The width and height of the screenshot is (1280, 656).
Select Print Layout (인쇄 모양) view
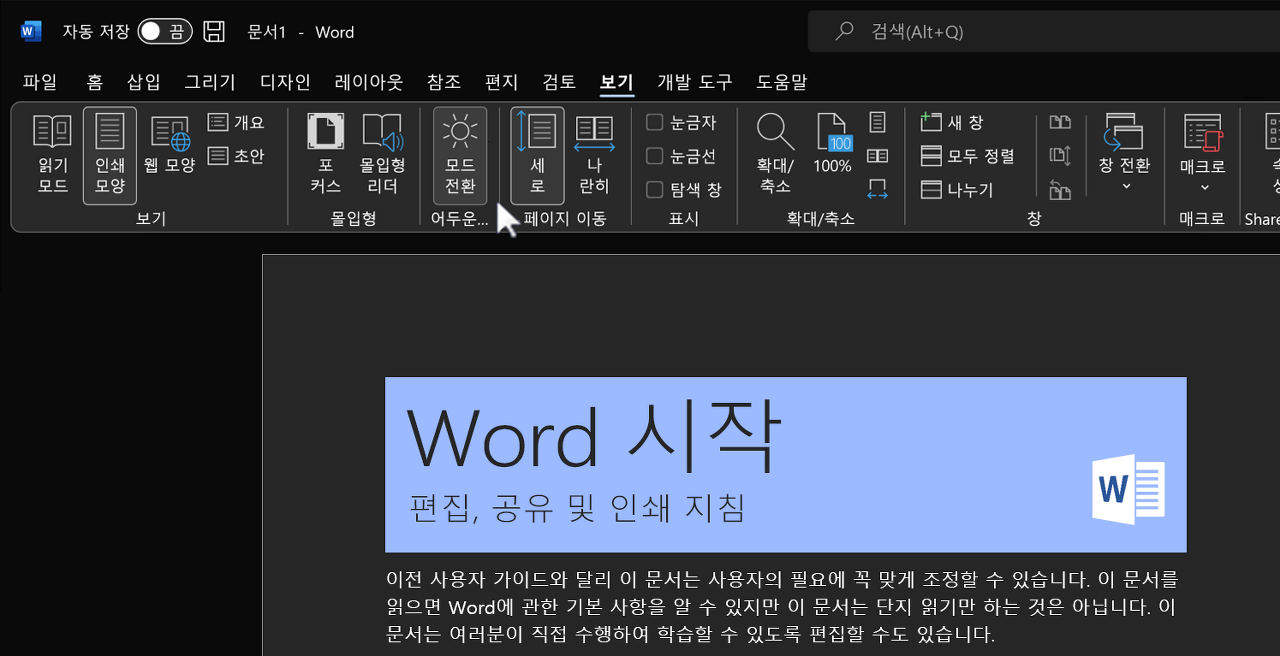point(110,155)
